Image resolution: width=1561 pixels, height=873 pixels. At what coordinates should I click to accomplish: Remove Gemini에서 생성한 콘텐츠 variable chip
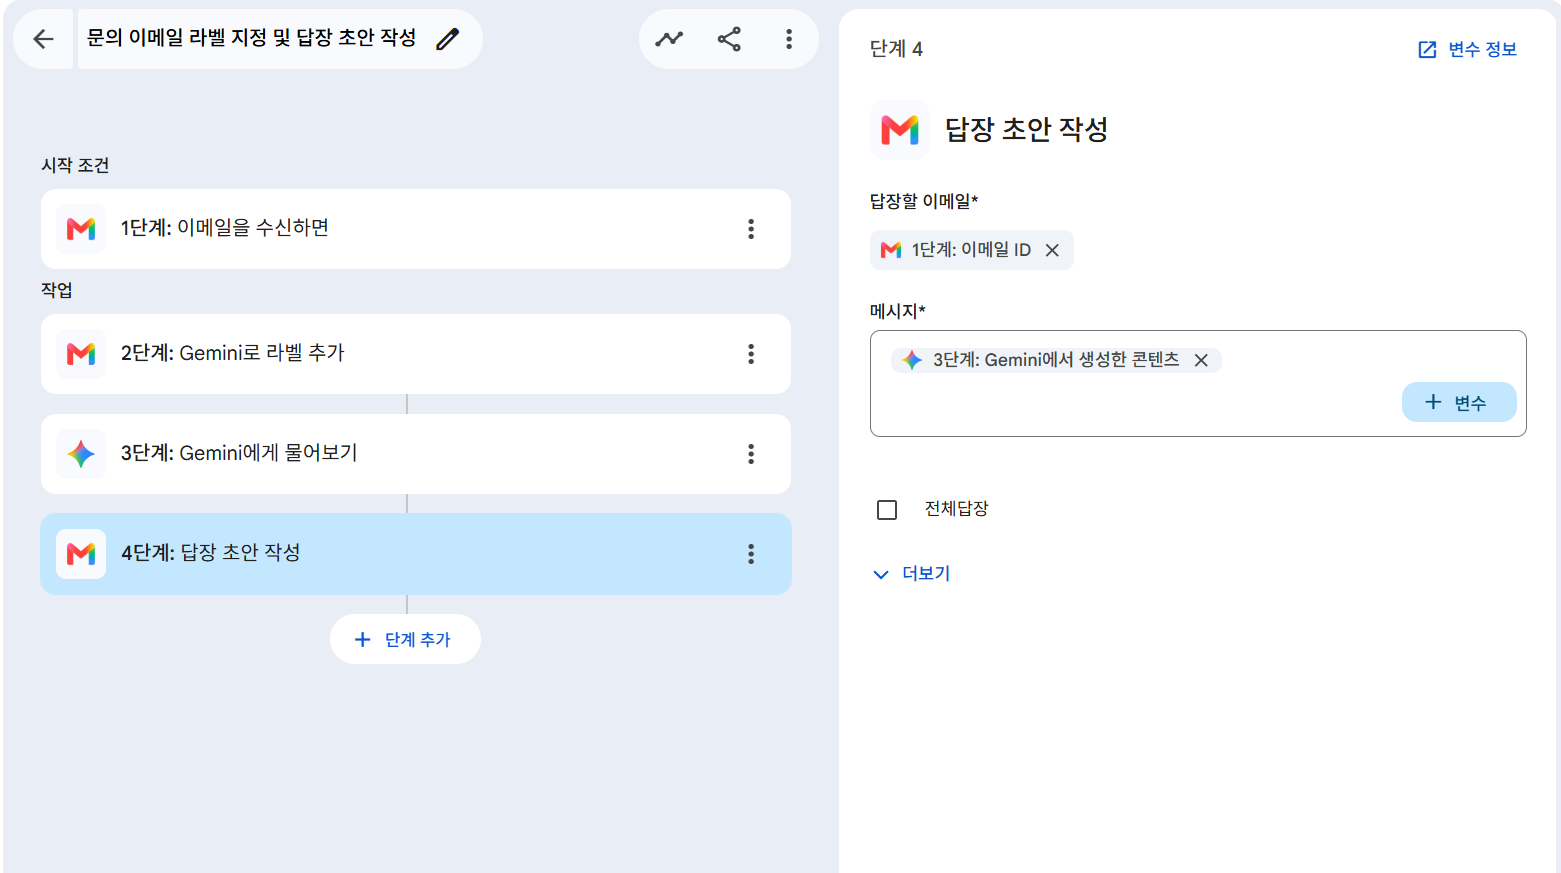tap(1201, 360)
